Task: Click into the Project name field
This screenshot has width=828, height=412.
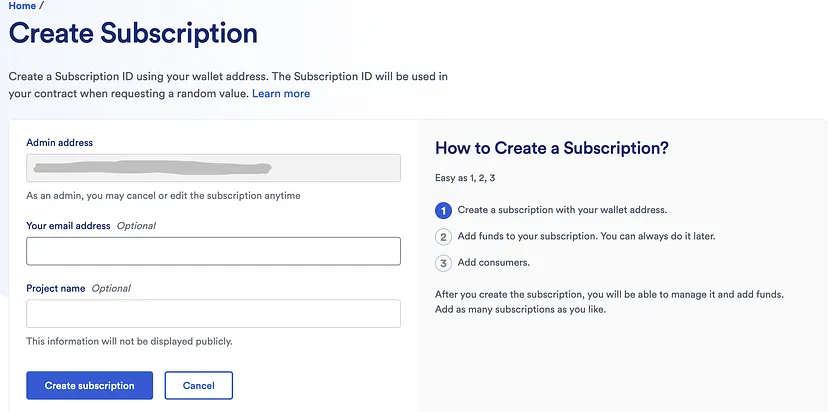Action: (x=213, y=314)
